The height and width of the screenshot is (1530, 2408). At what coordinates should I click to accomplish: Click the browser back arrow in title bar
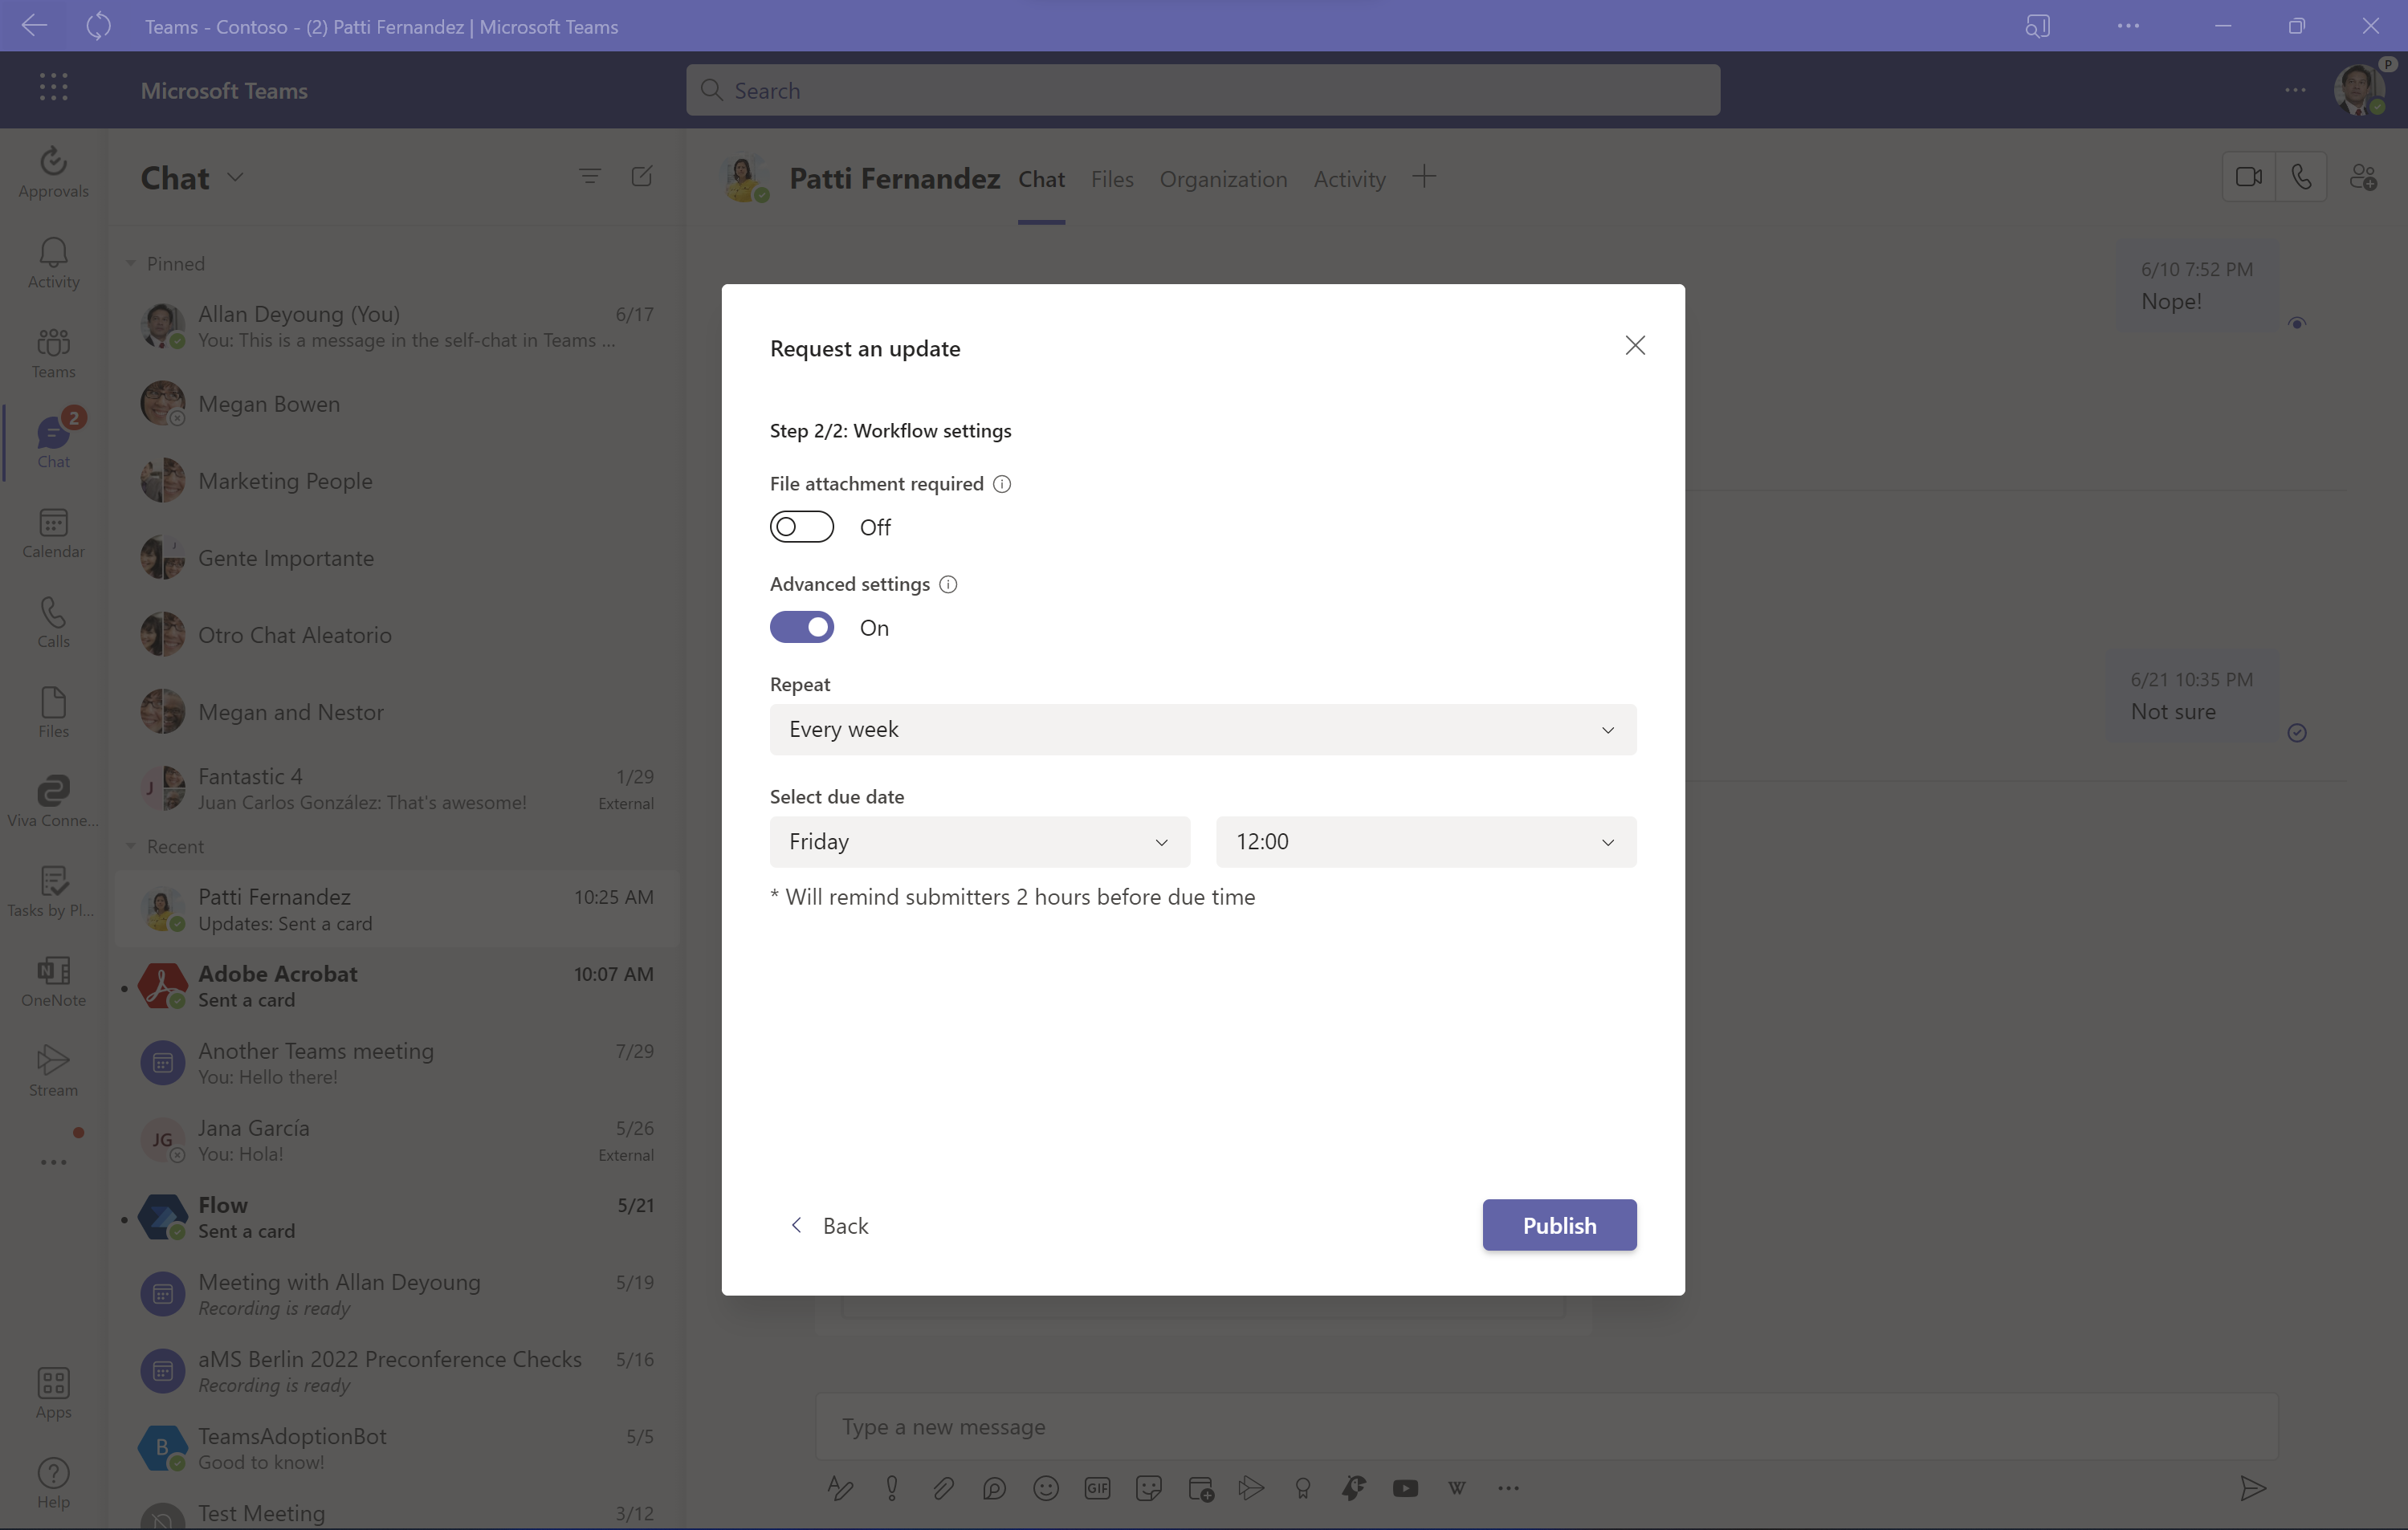[34, 26]
